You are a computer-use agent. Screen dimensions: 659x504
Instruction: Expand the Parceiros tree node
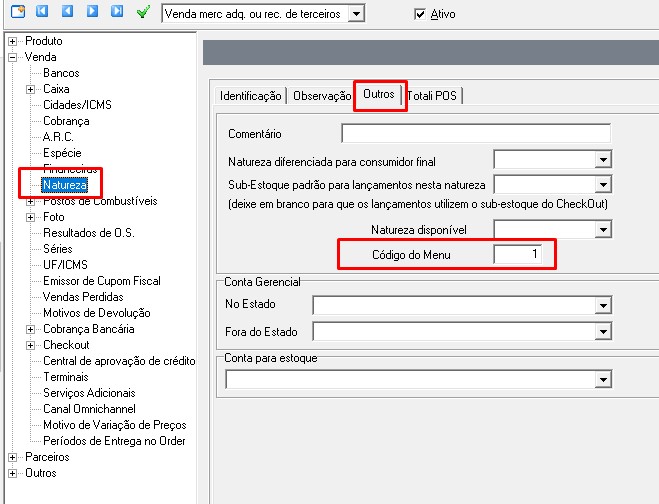(12, 457)
